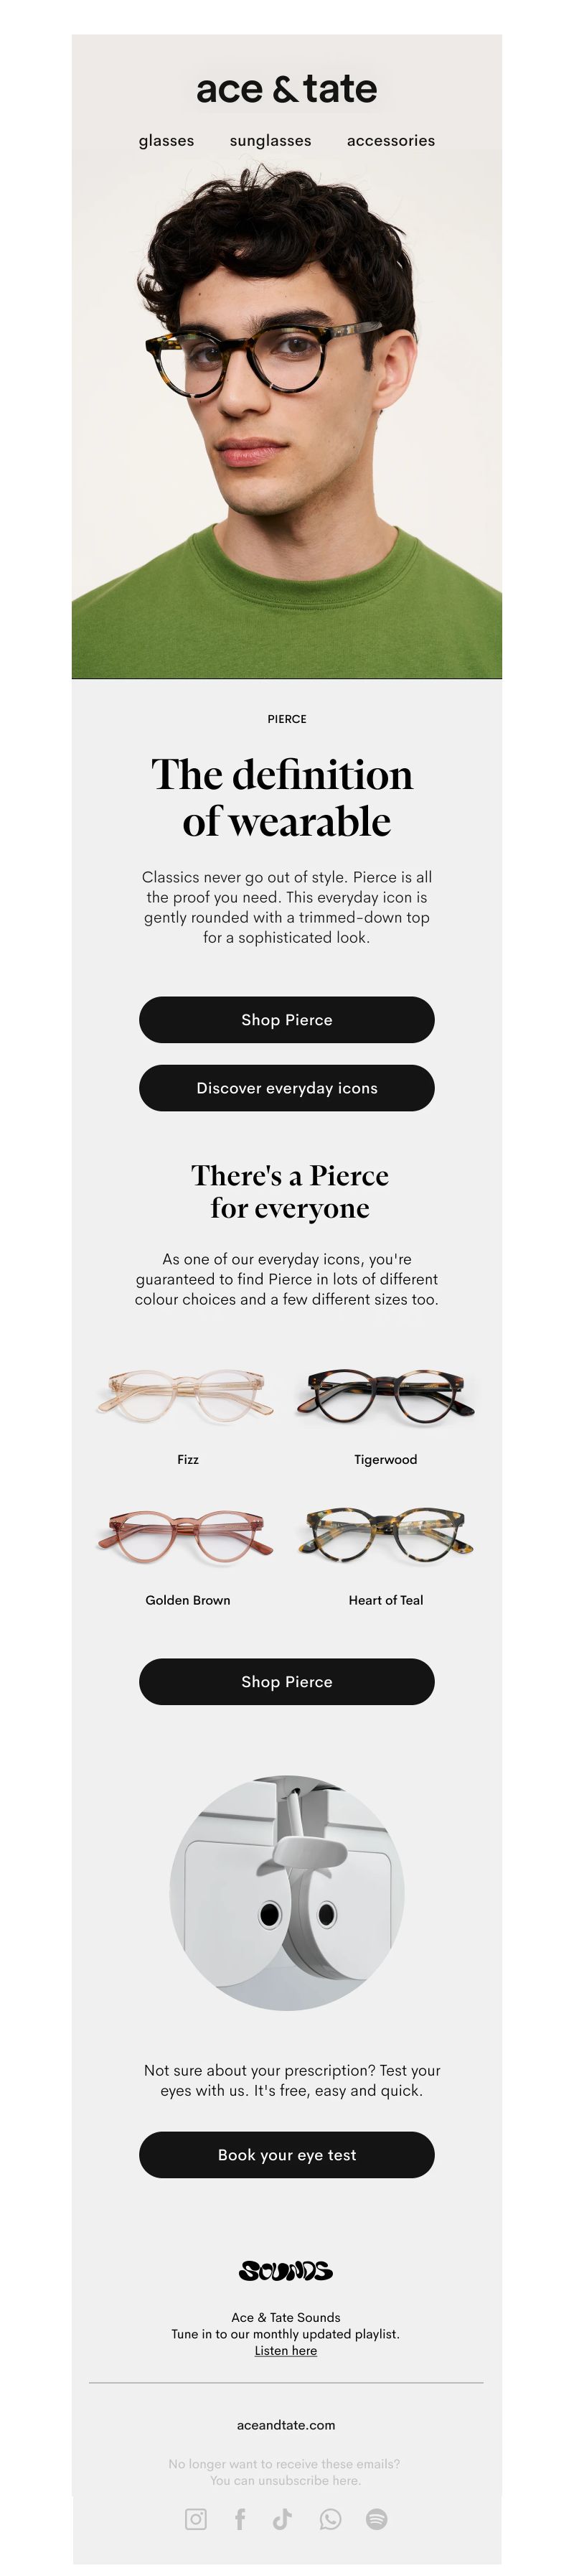This screenshot has width=574, height=2576.
Task: Select the Heart of Teal glasses thumbnail
Action: pyautogui.click(x=385, y=1535)
